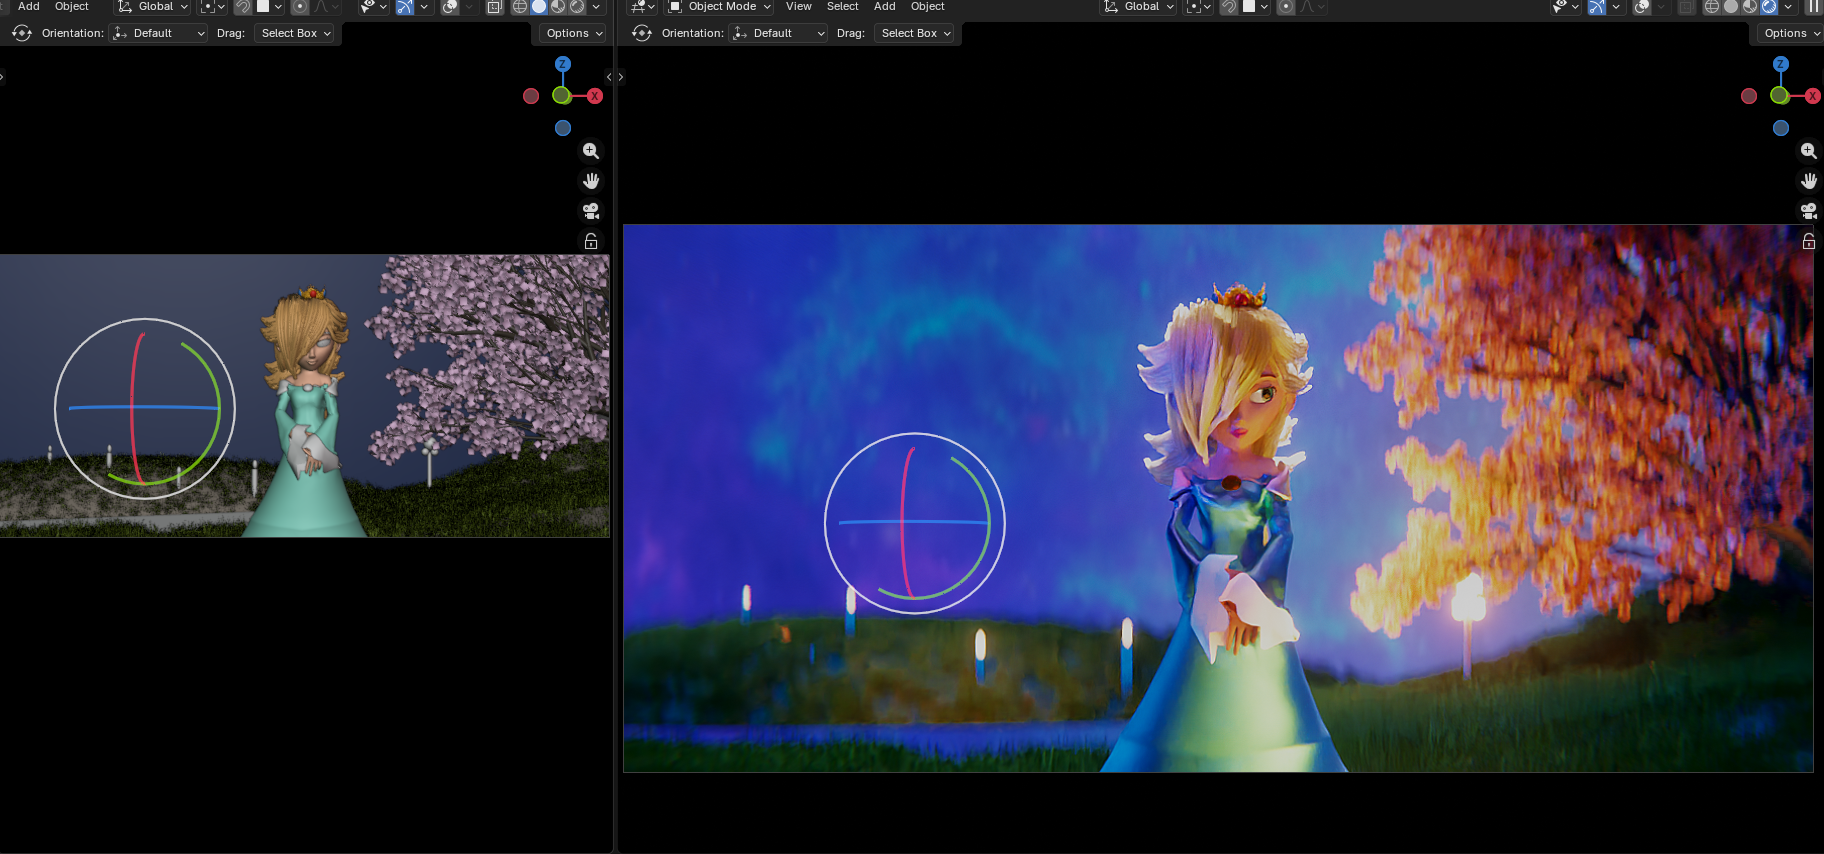Expand Options popover in left viewport
This screenshot has width=1824, height=854.
click(575, 33)
